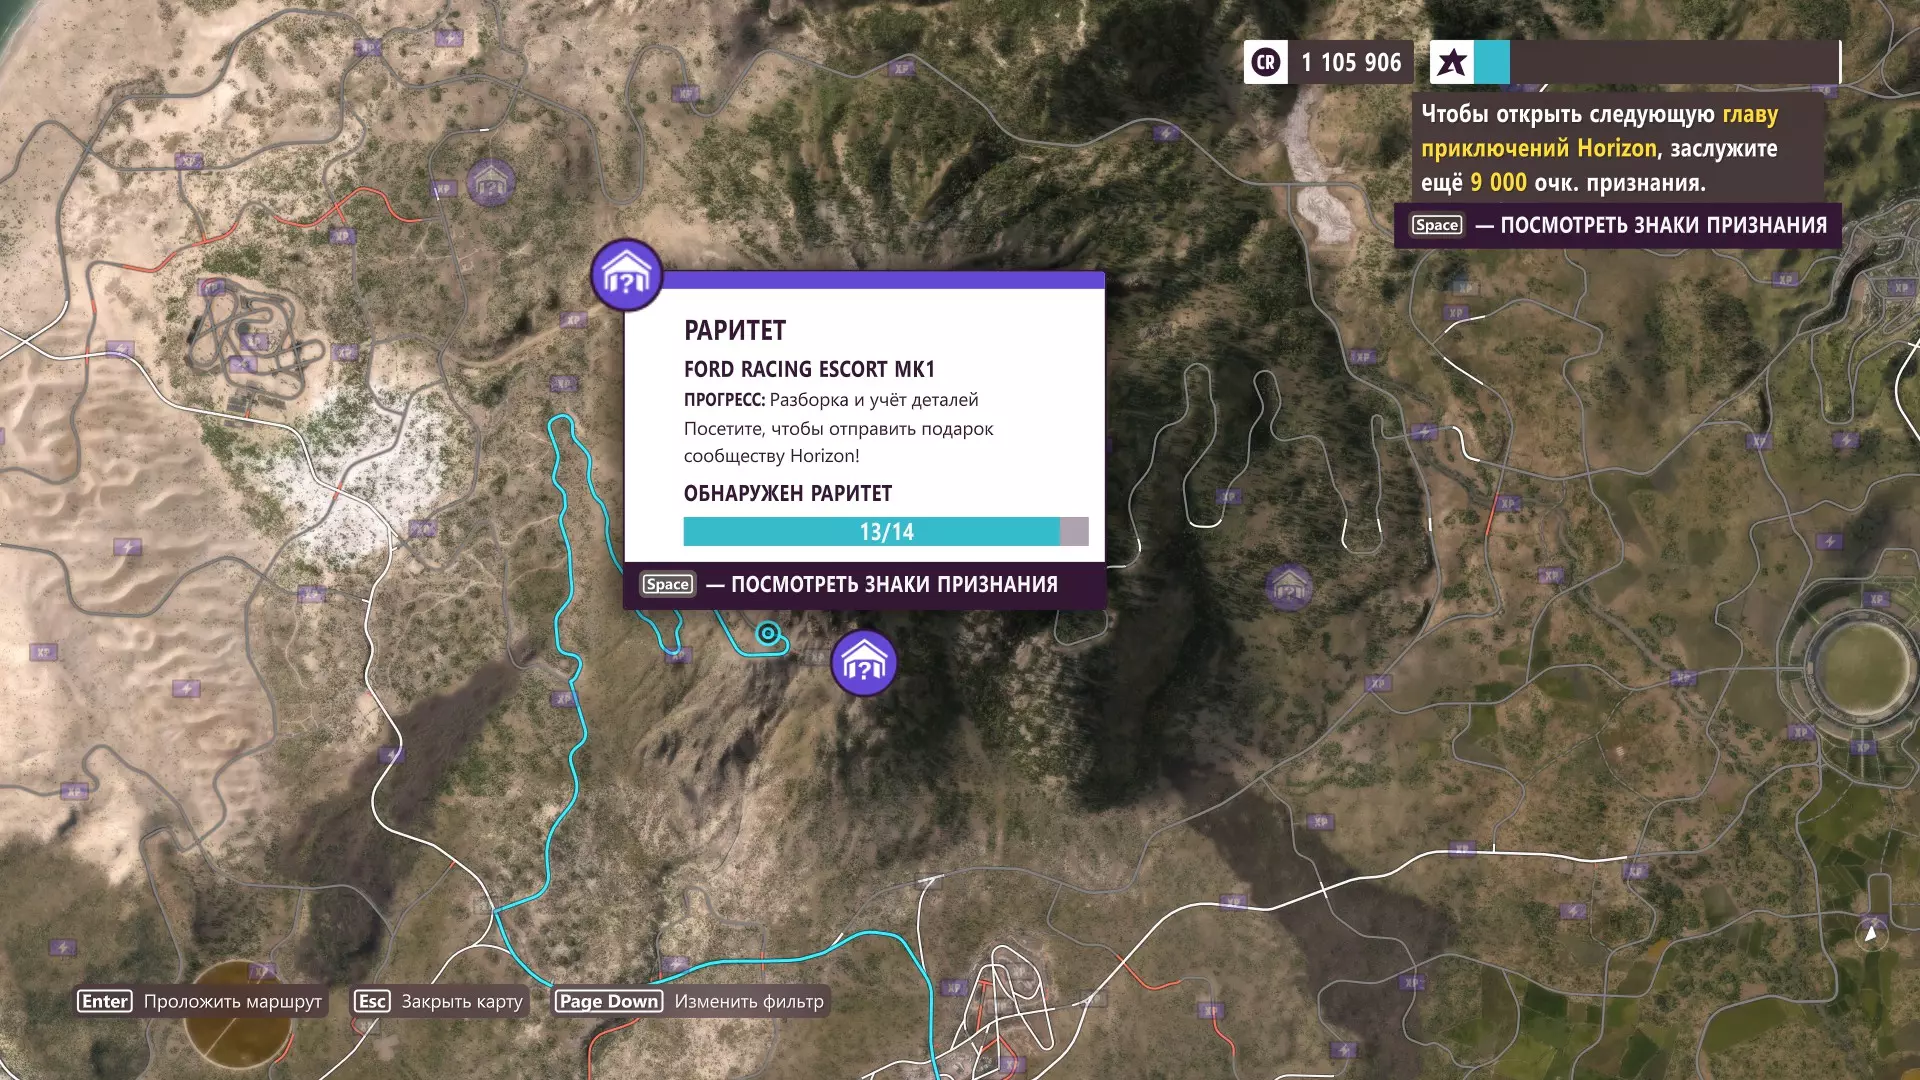Click the circular route destination marker

click(768, 633)
